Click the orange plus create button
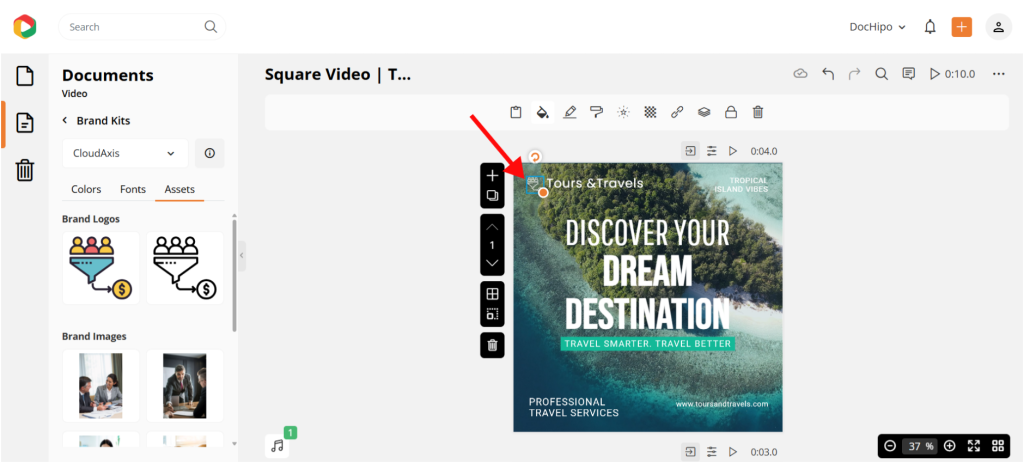Image resolution: width=1024 pixels, height=463 pixels. 961,27
